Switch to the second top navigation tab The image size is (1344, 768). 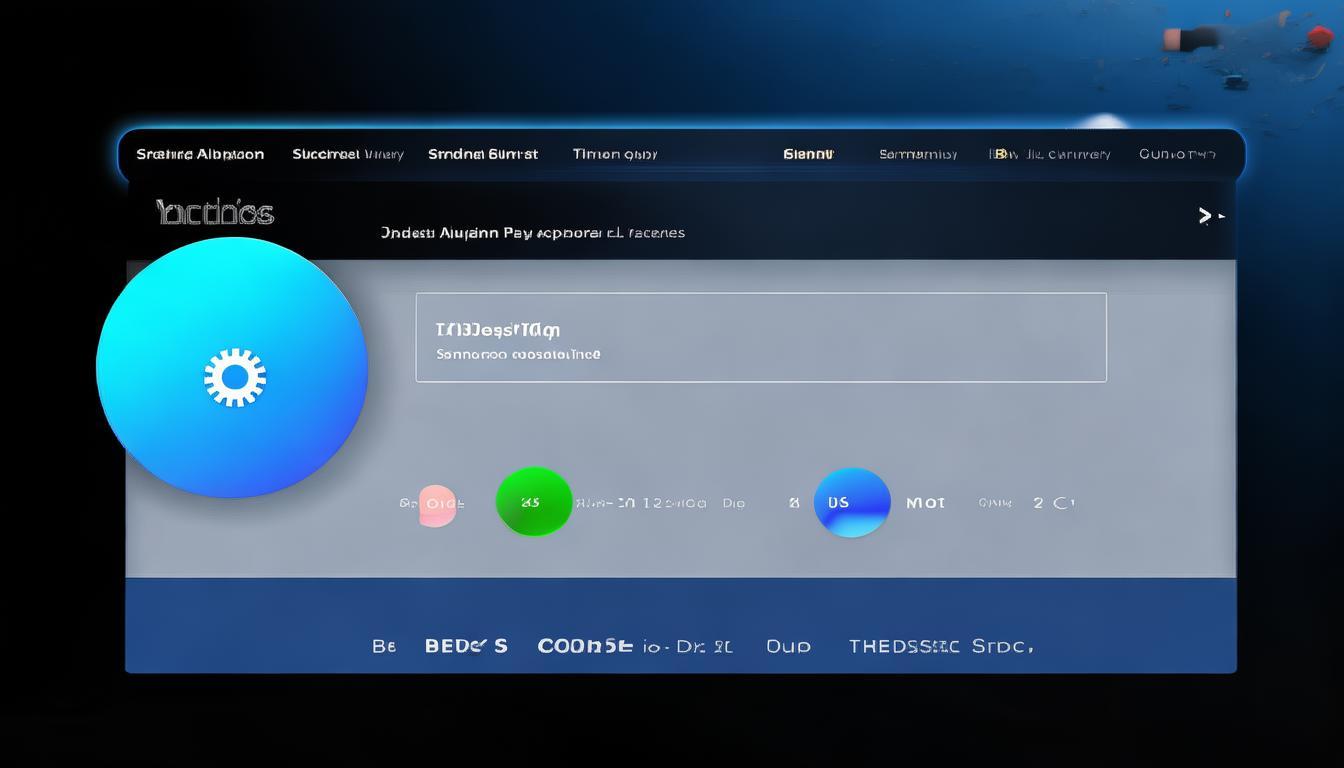[347, 154]
